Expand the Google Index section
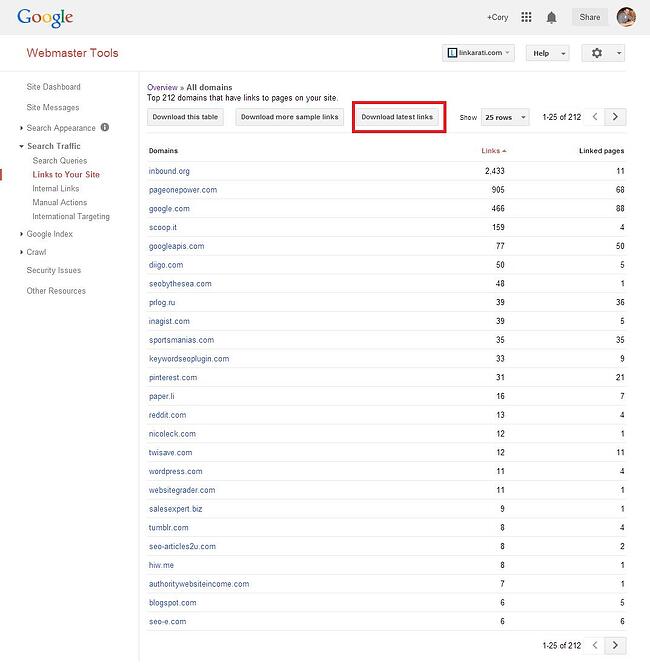 pyautogui.click(x=21, y=234)
